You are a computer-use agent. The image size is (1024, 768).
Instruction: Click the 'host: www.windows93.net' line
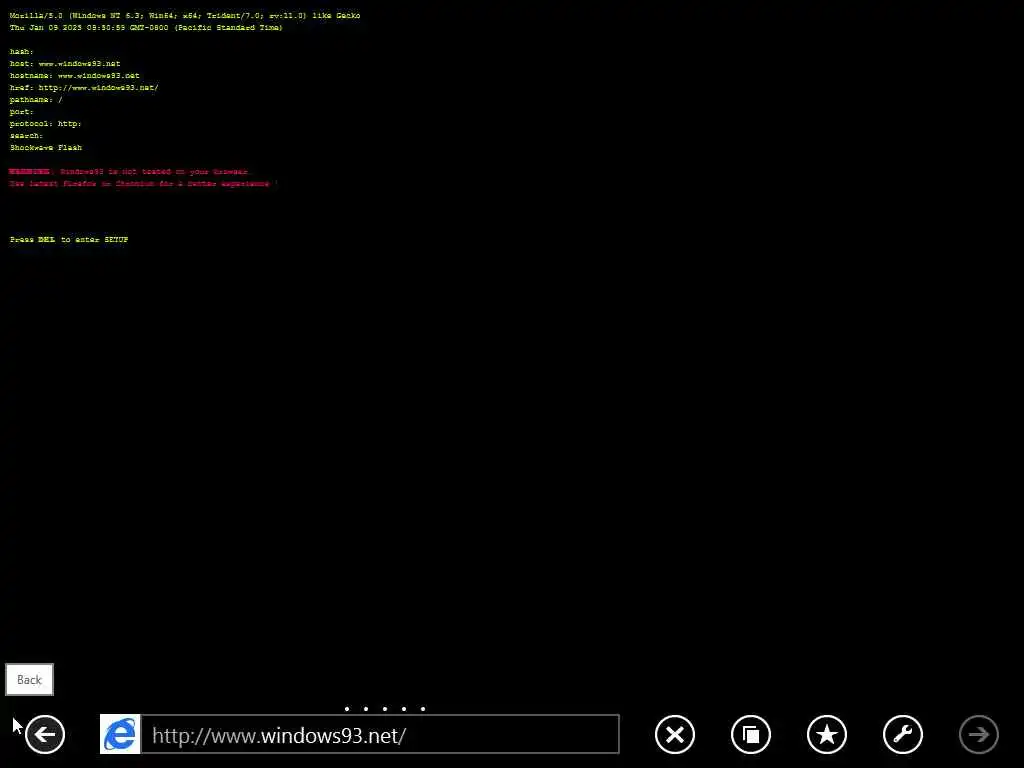point(65,63)
